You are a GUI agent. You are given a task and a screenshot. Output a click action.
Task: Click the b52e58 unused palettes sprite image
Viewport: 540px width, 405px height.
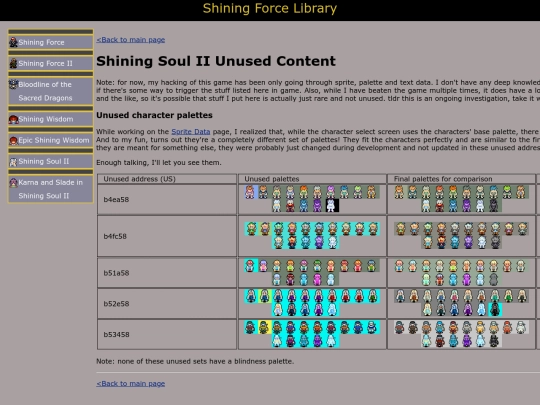pyautogui.click(x=312, y=303)
